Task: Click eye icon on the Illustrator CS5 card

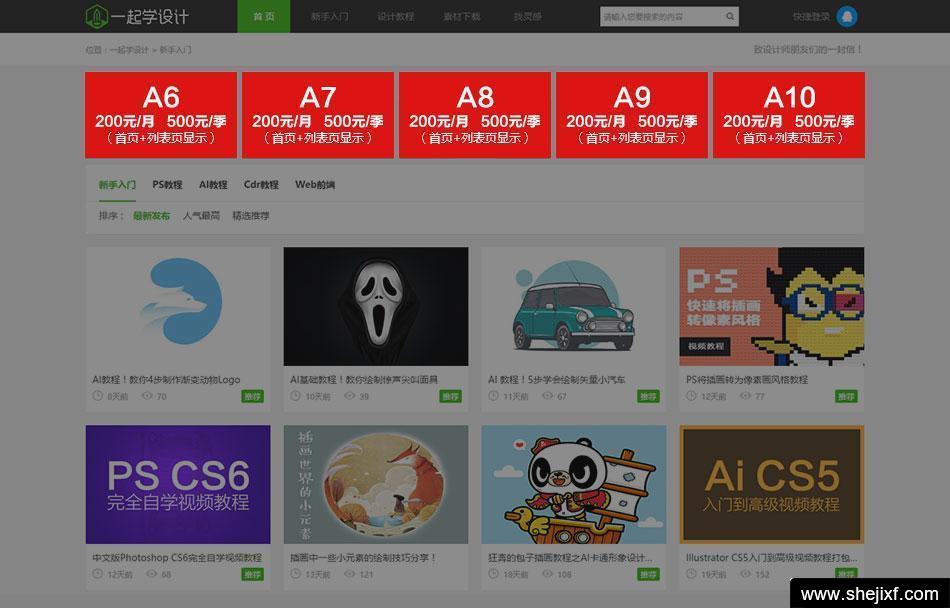Action: pos(746,573)
